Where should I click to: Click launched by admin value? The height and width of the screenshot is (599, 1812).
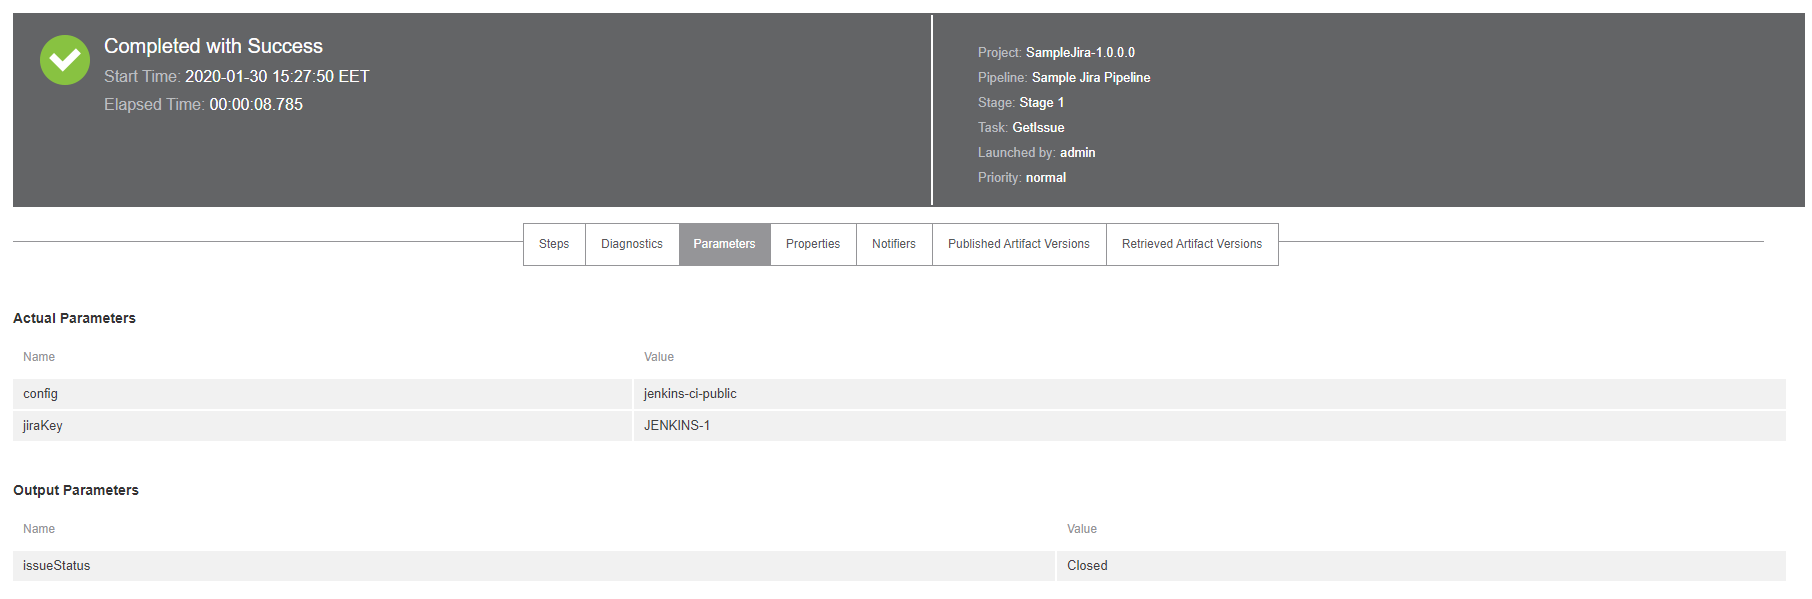[1077, 152]
